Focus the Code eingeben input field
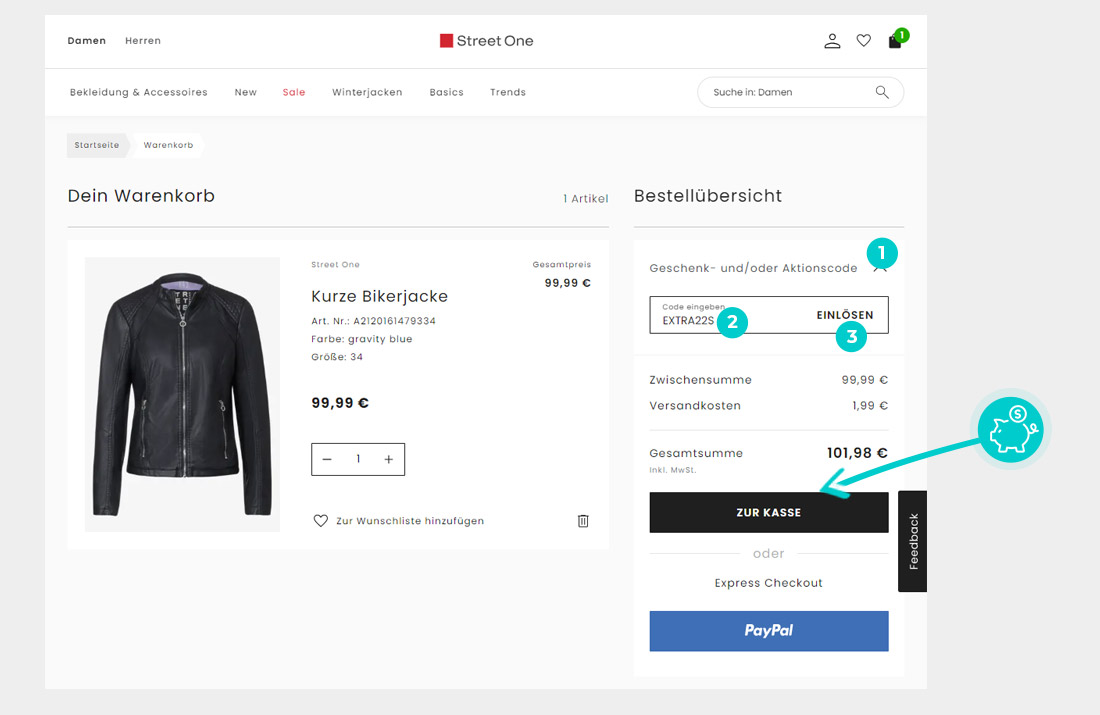This screenshot has height=715, width=1100. (x=730, y=315)
